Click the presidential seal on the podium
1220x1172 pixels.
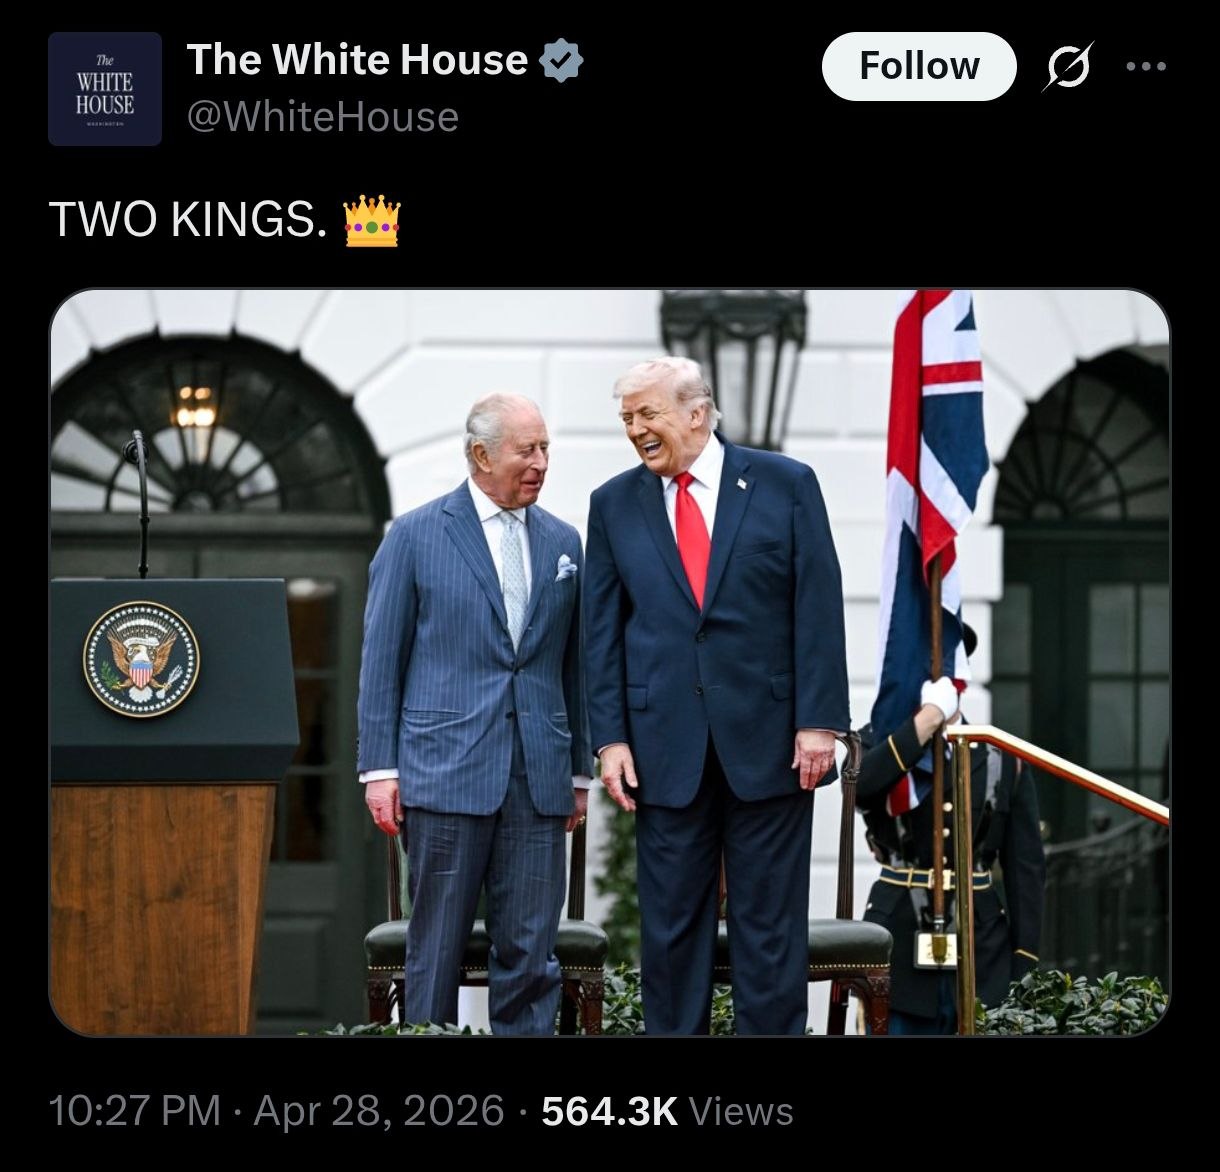141,659
